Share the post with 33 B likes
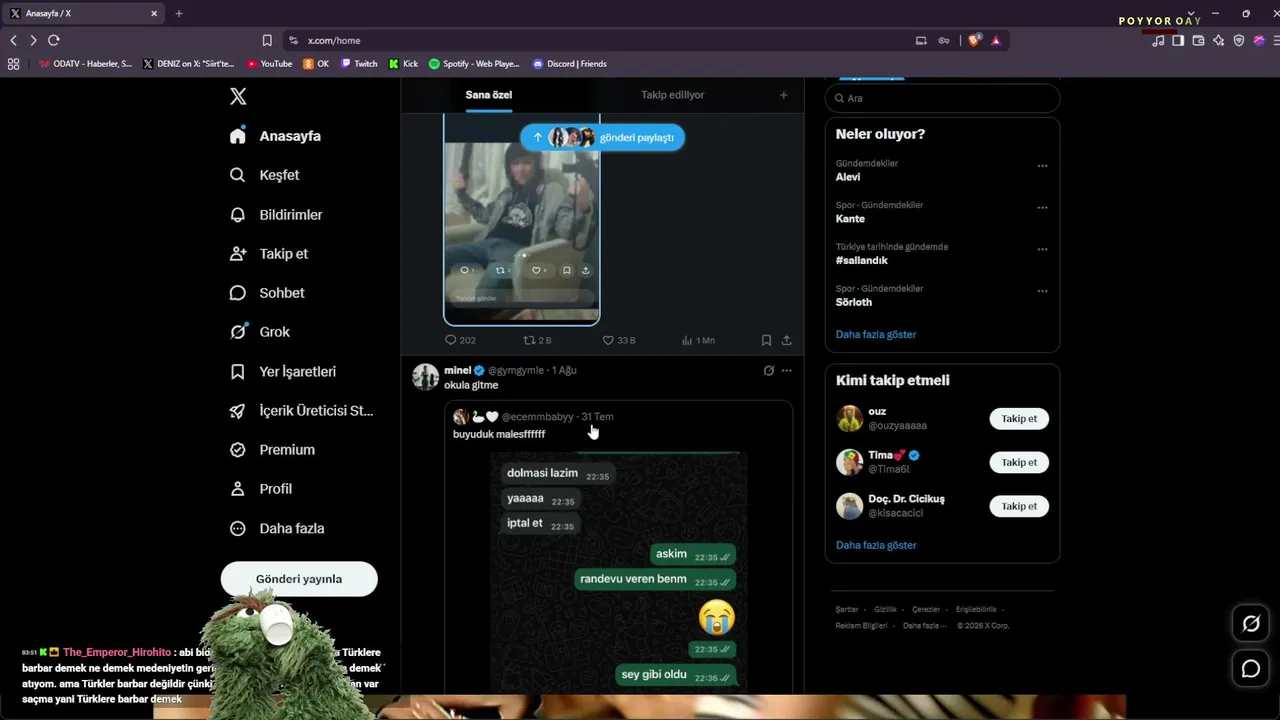 click(787, 340)
